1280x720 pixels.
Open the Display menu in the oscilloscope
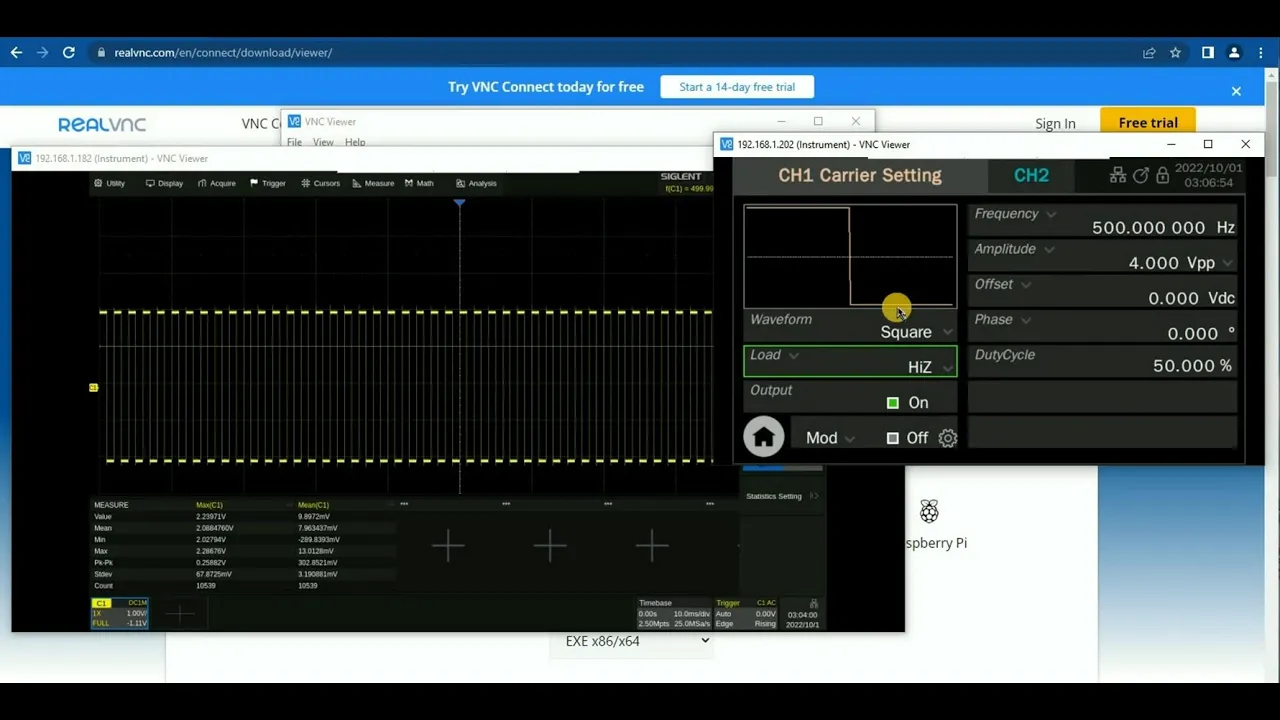164,183
